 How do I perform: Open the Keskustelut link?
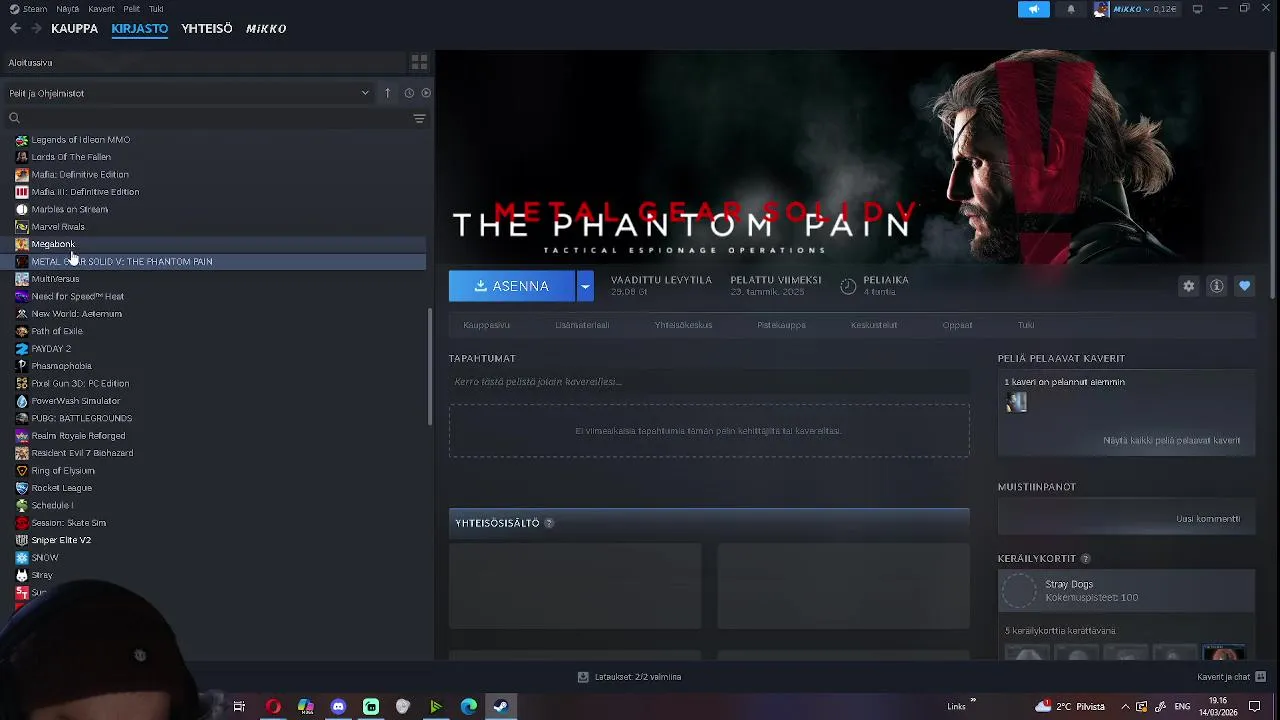pos(874,325)
